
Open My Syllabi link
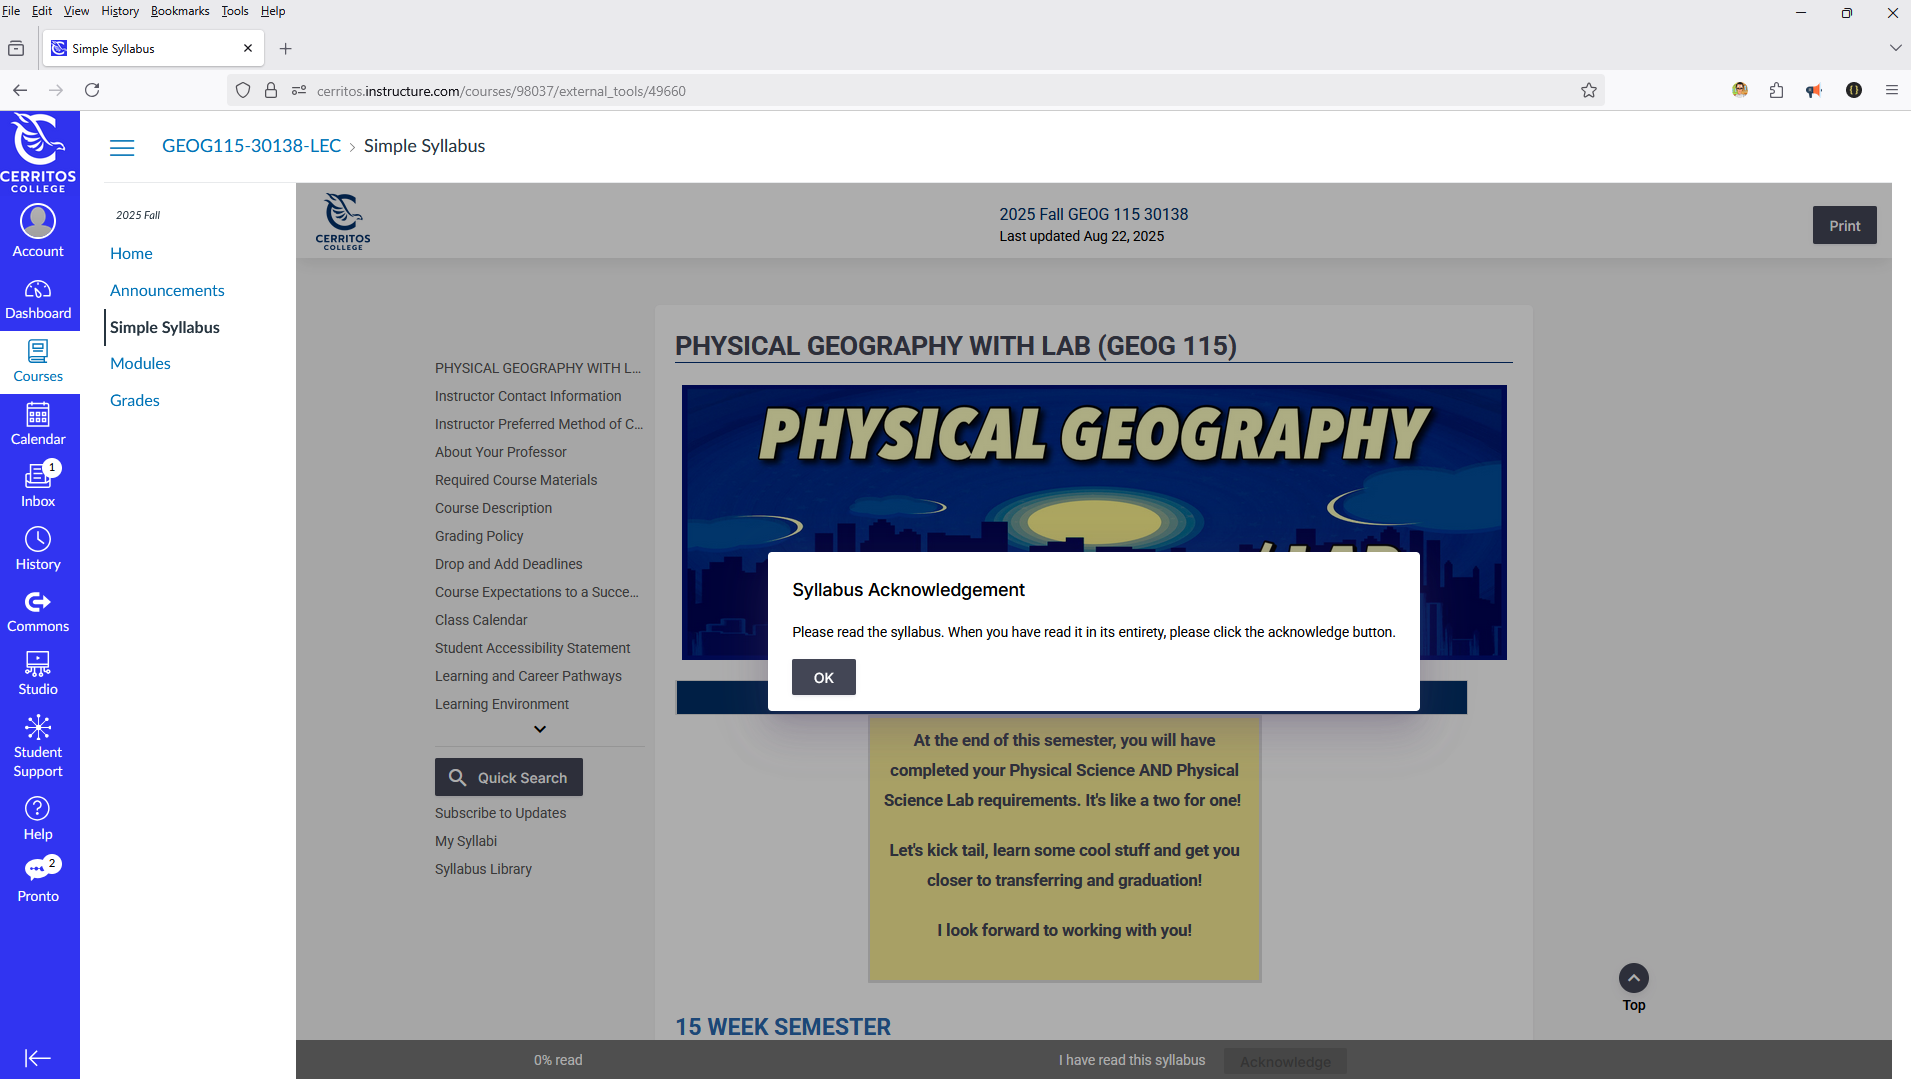466,841
